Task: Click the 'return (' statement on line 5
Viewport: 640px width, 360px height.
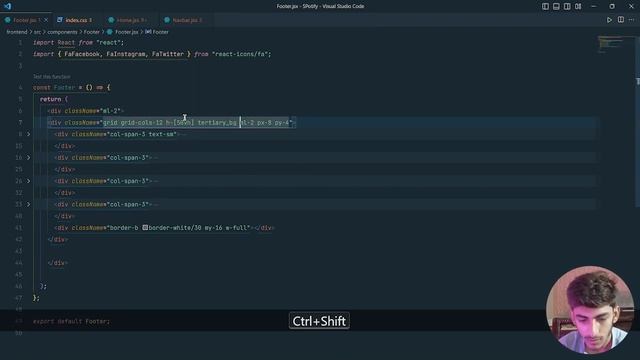Action: [54, 99]
